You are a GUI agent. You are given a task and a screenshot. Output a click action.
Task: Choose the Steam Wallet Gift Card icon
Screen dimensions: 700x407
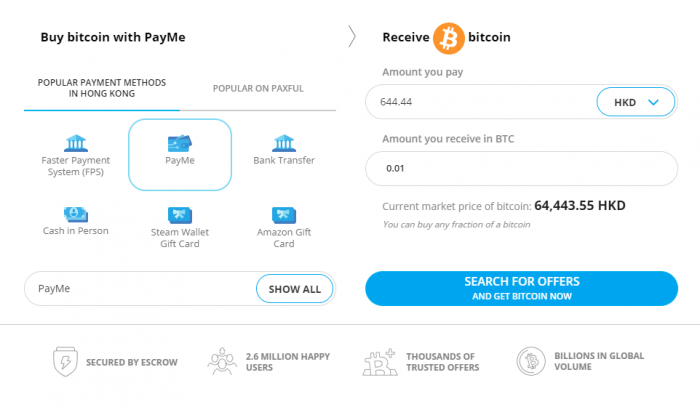(180, 215)
